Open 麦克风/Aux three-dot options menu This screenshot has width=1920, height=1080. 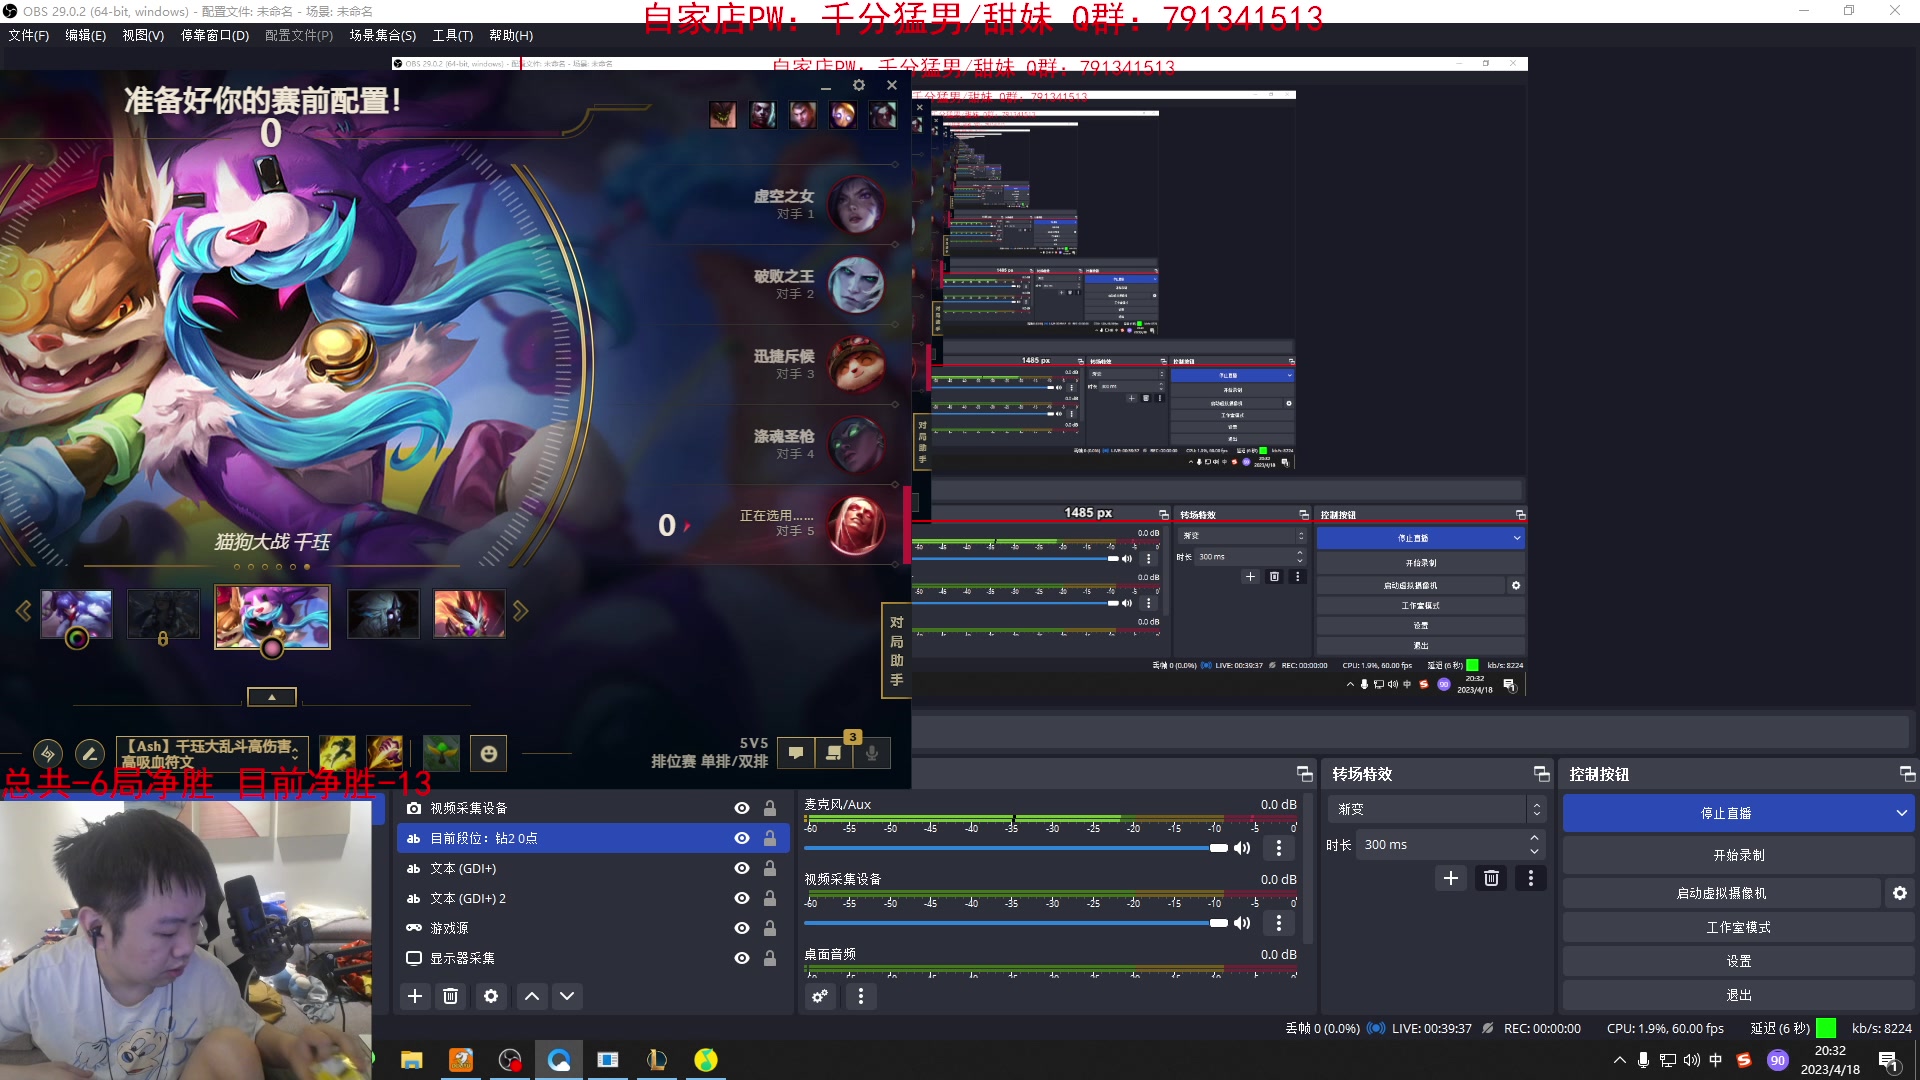click(x=1278, y=848)
